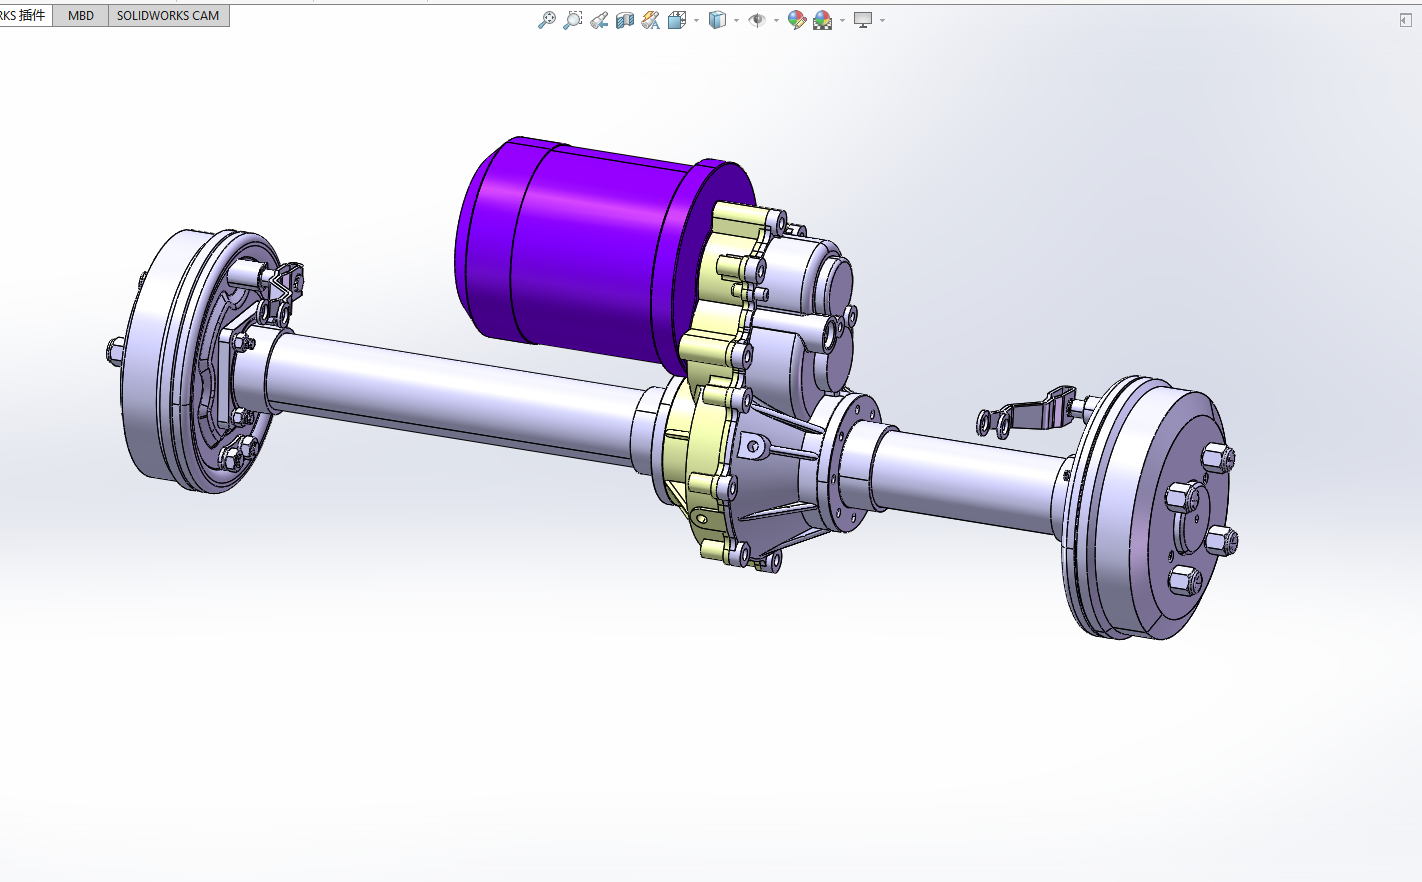Image resolution: width=1422 pixels, height=882 pixels.
Task: Click the View Orientation cube icon
Action: coord(676,20)
